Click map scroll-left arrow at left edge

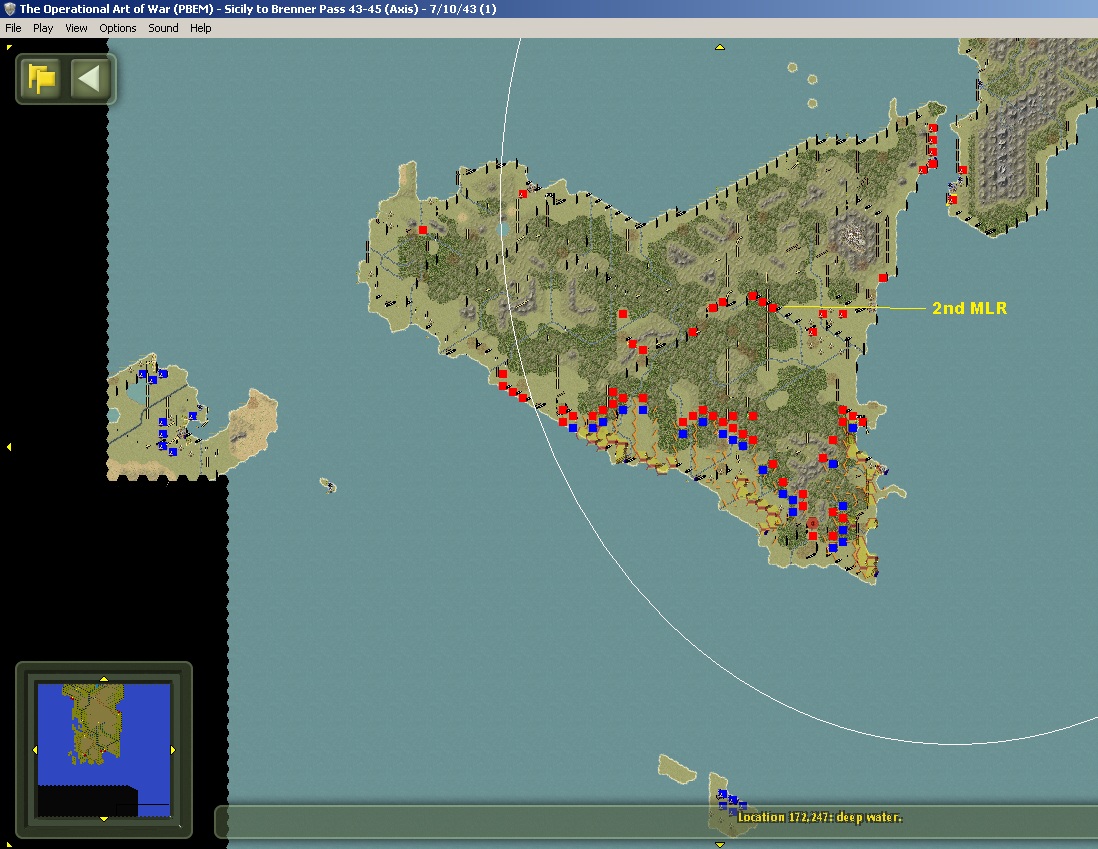pos(9,447)
